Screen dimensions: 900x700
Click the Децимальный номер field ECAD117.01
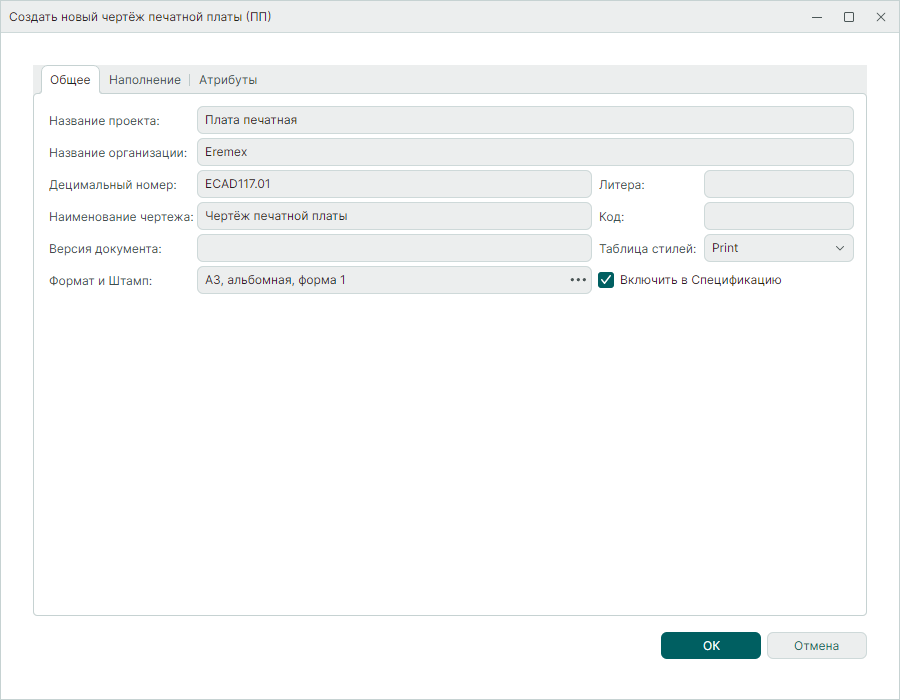point(394,184)
